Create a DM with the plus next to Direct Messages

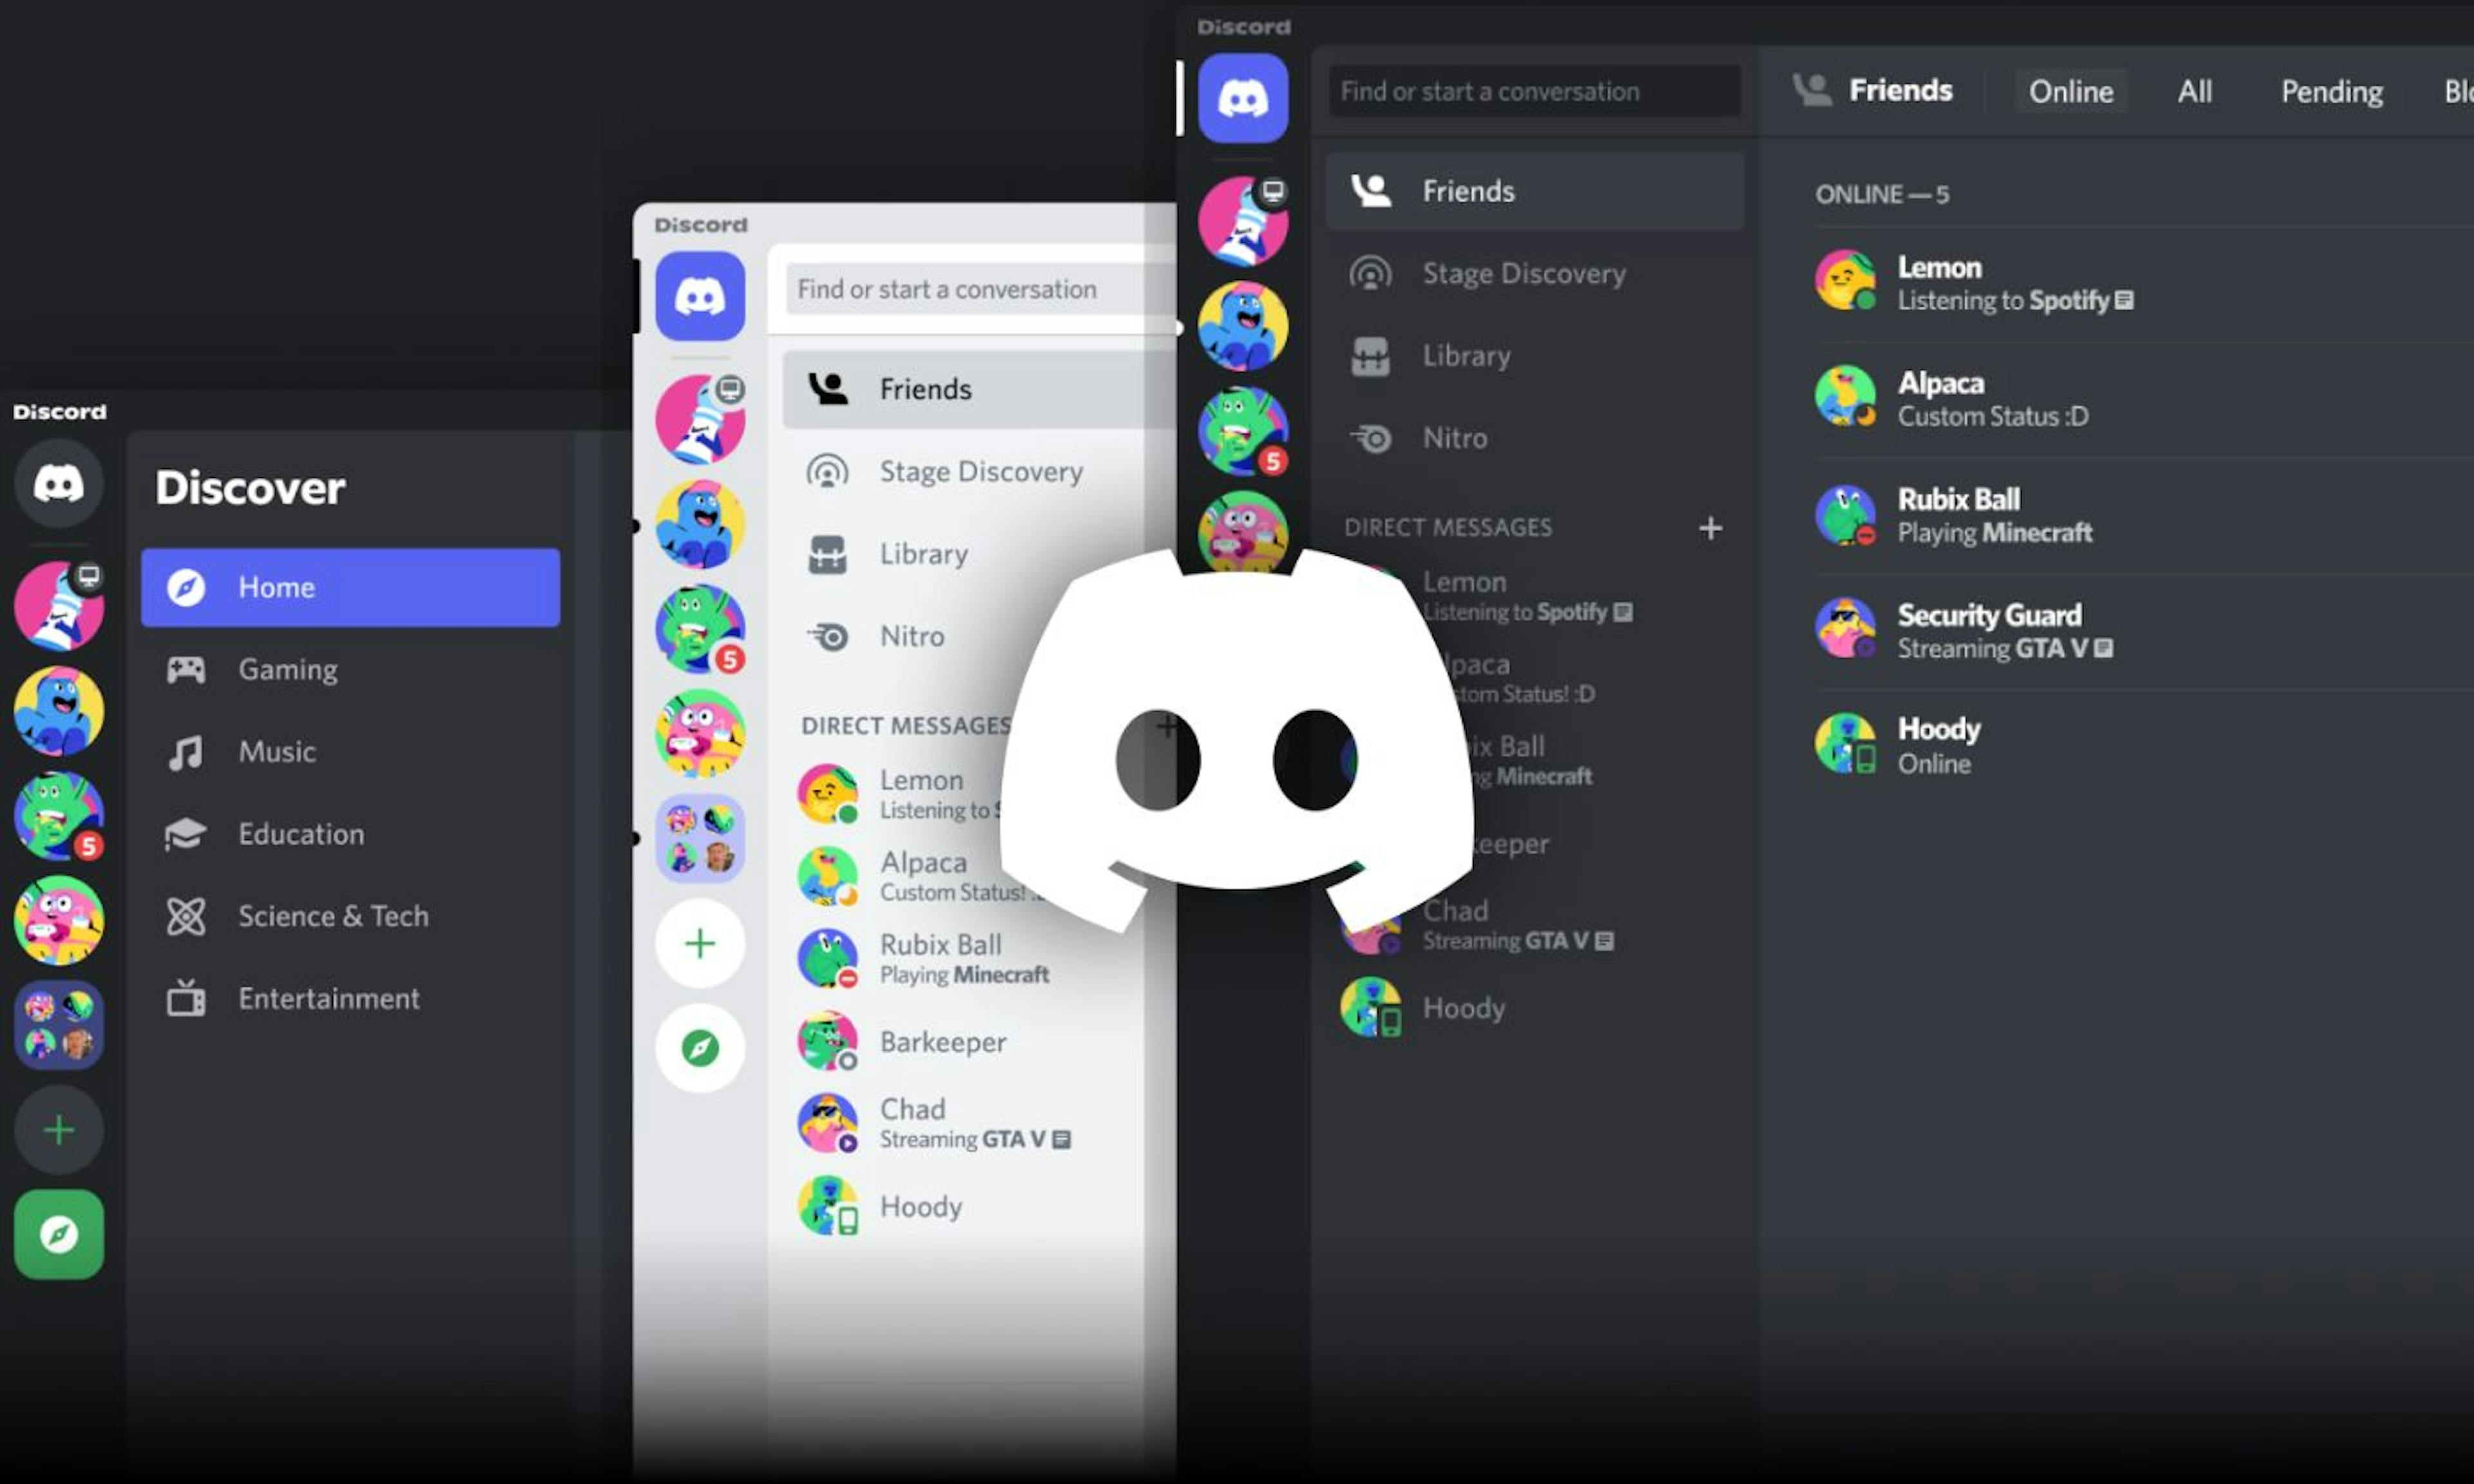pyautogui.click(x=1710, y=527)
